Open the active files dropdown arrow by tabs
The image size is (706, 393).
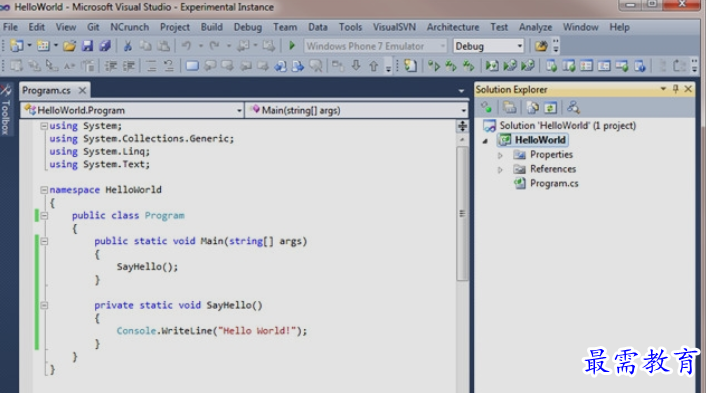tap(461, 91)
